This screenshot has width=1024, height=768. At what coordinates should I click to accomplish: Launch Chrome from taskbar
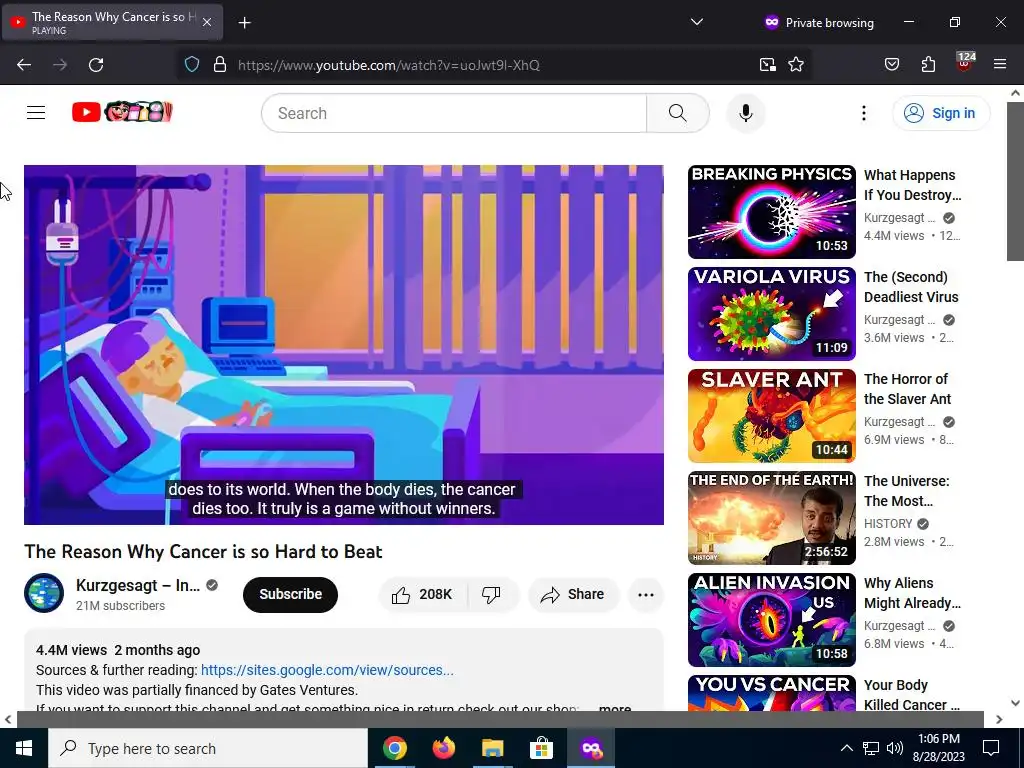click(394, 748)
